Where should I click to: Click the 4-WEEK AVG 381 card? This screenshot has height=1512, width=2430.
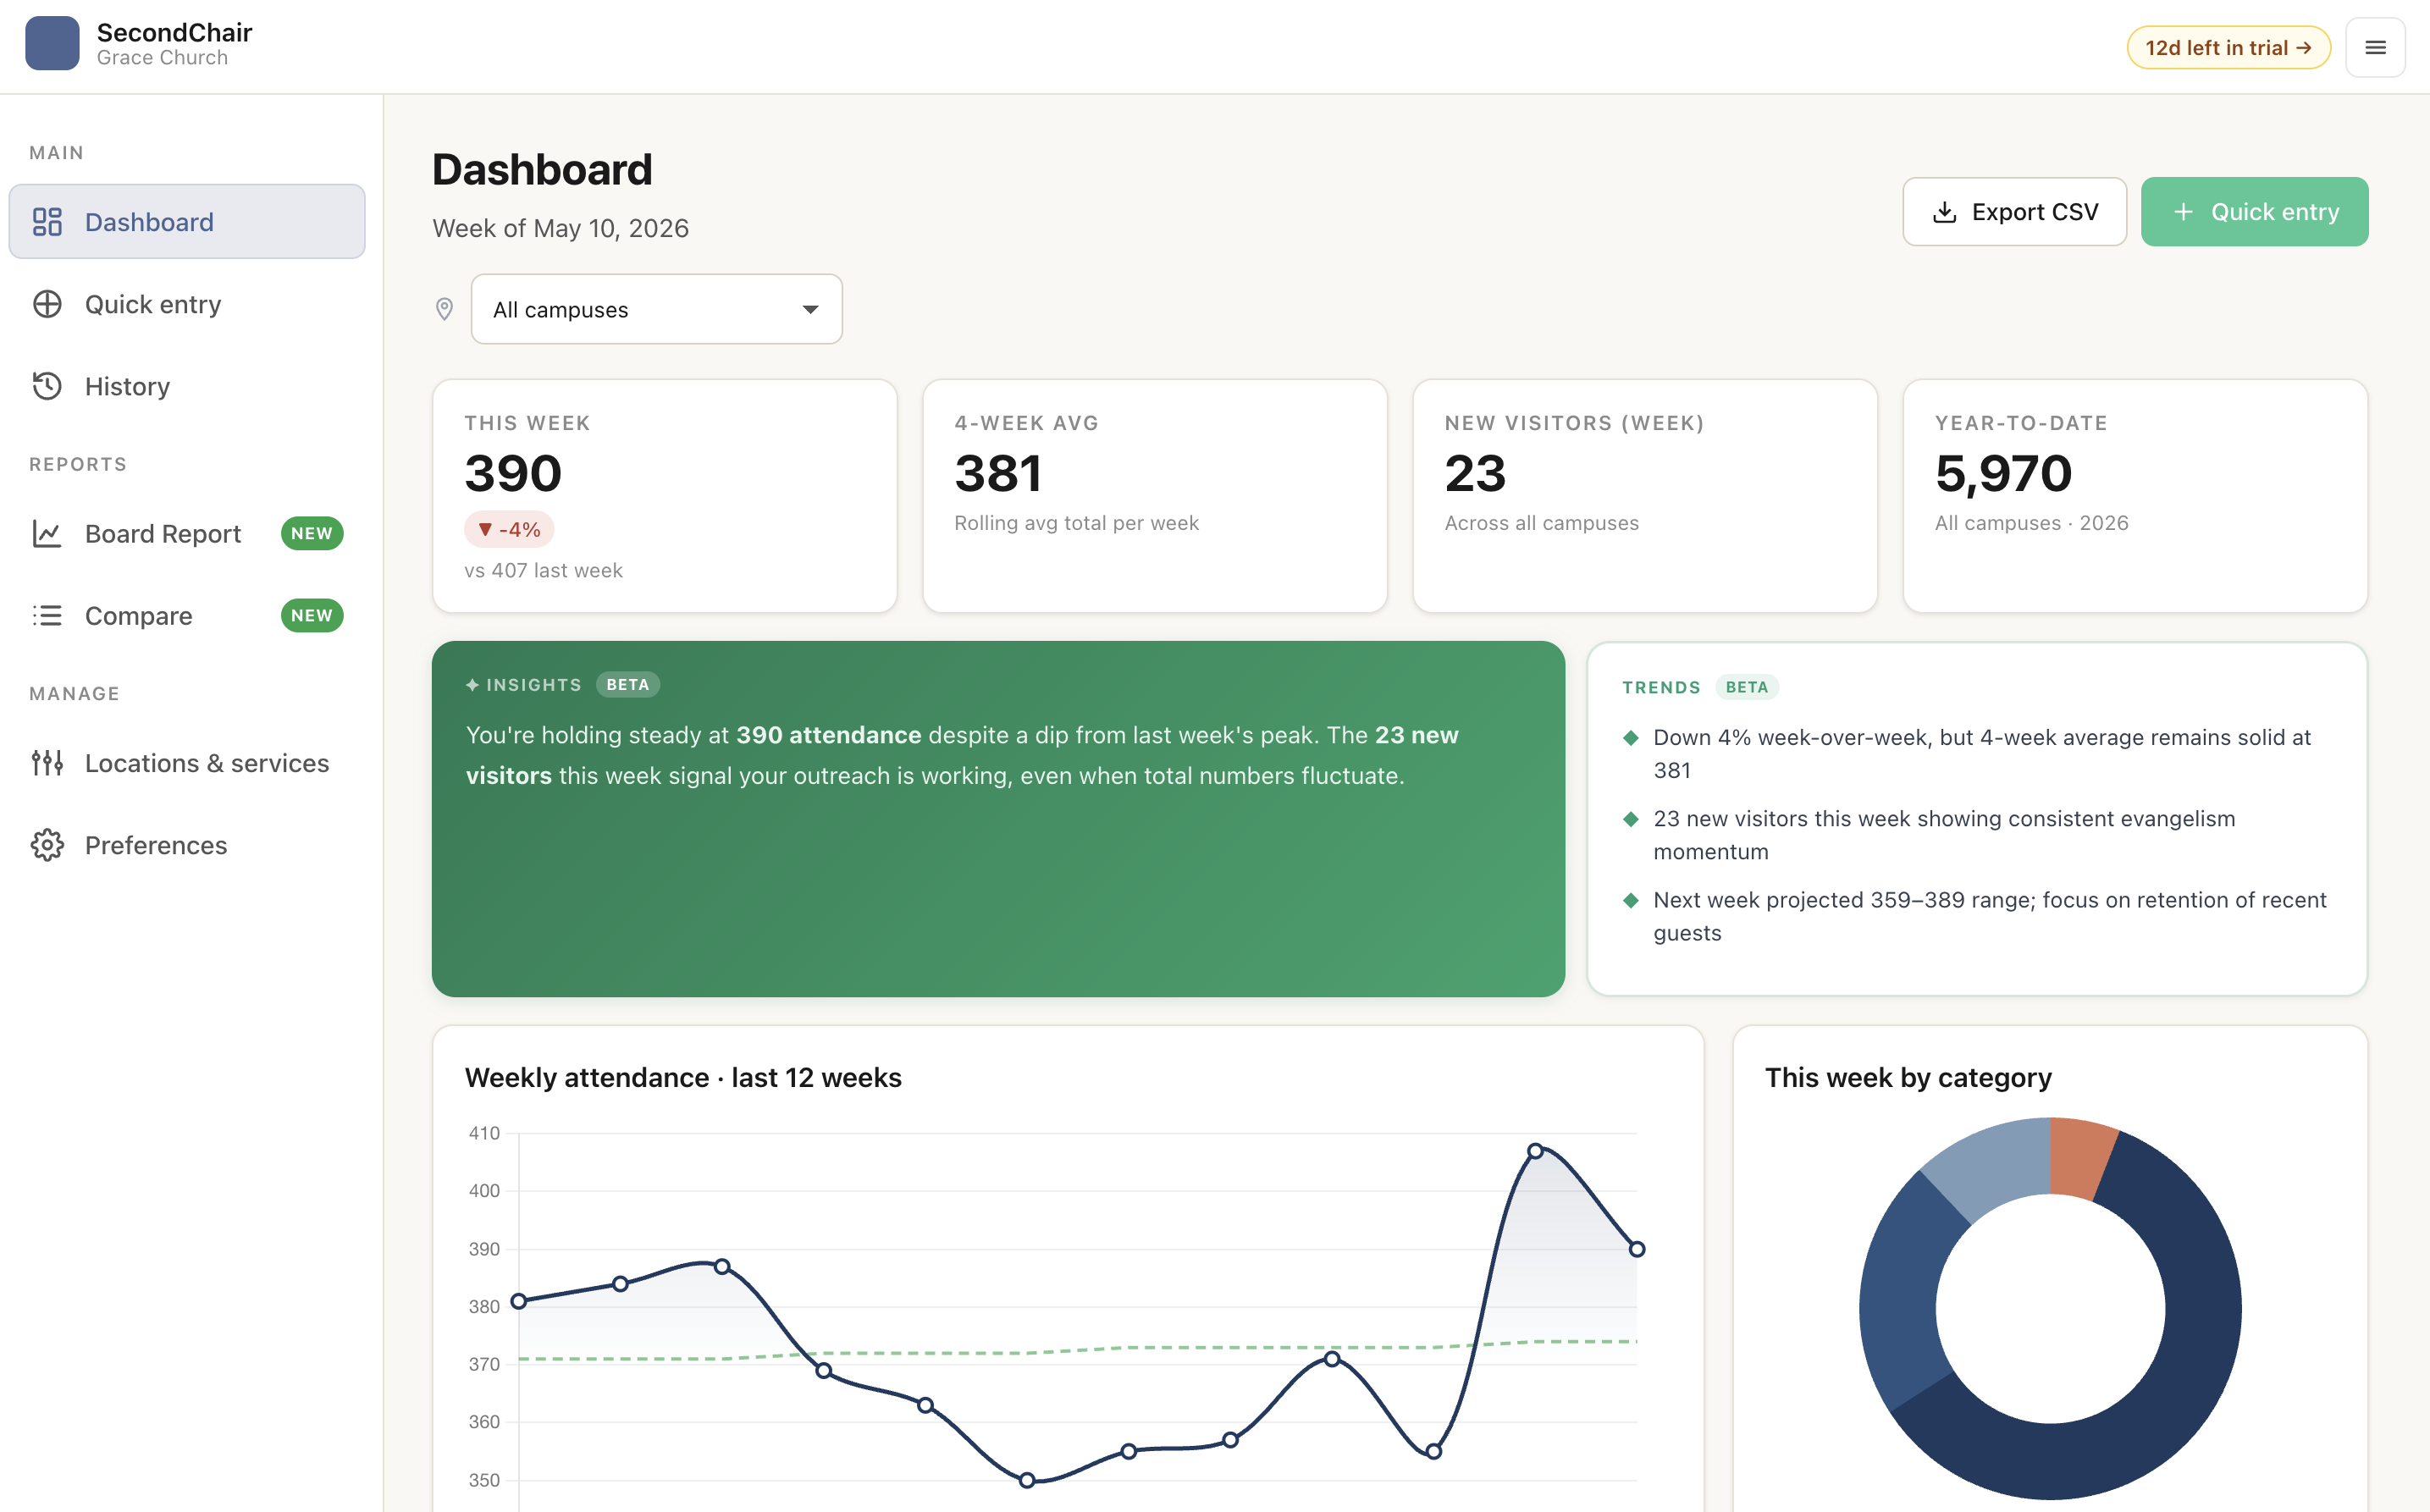pos(1155,496)
